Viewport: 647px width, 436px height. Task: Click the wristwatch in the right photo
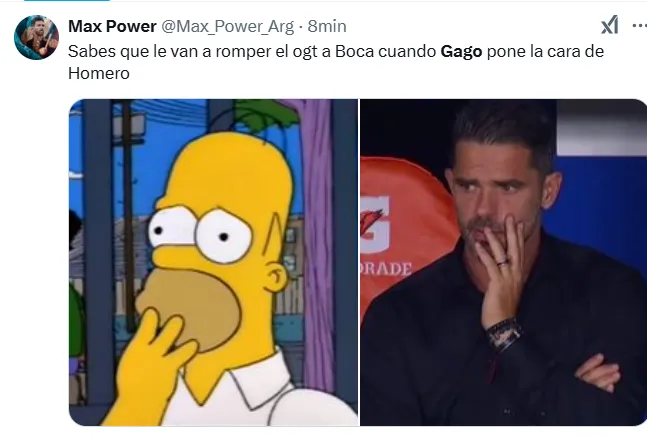click(504, 335)
